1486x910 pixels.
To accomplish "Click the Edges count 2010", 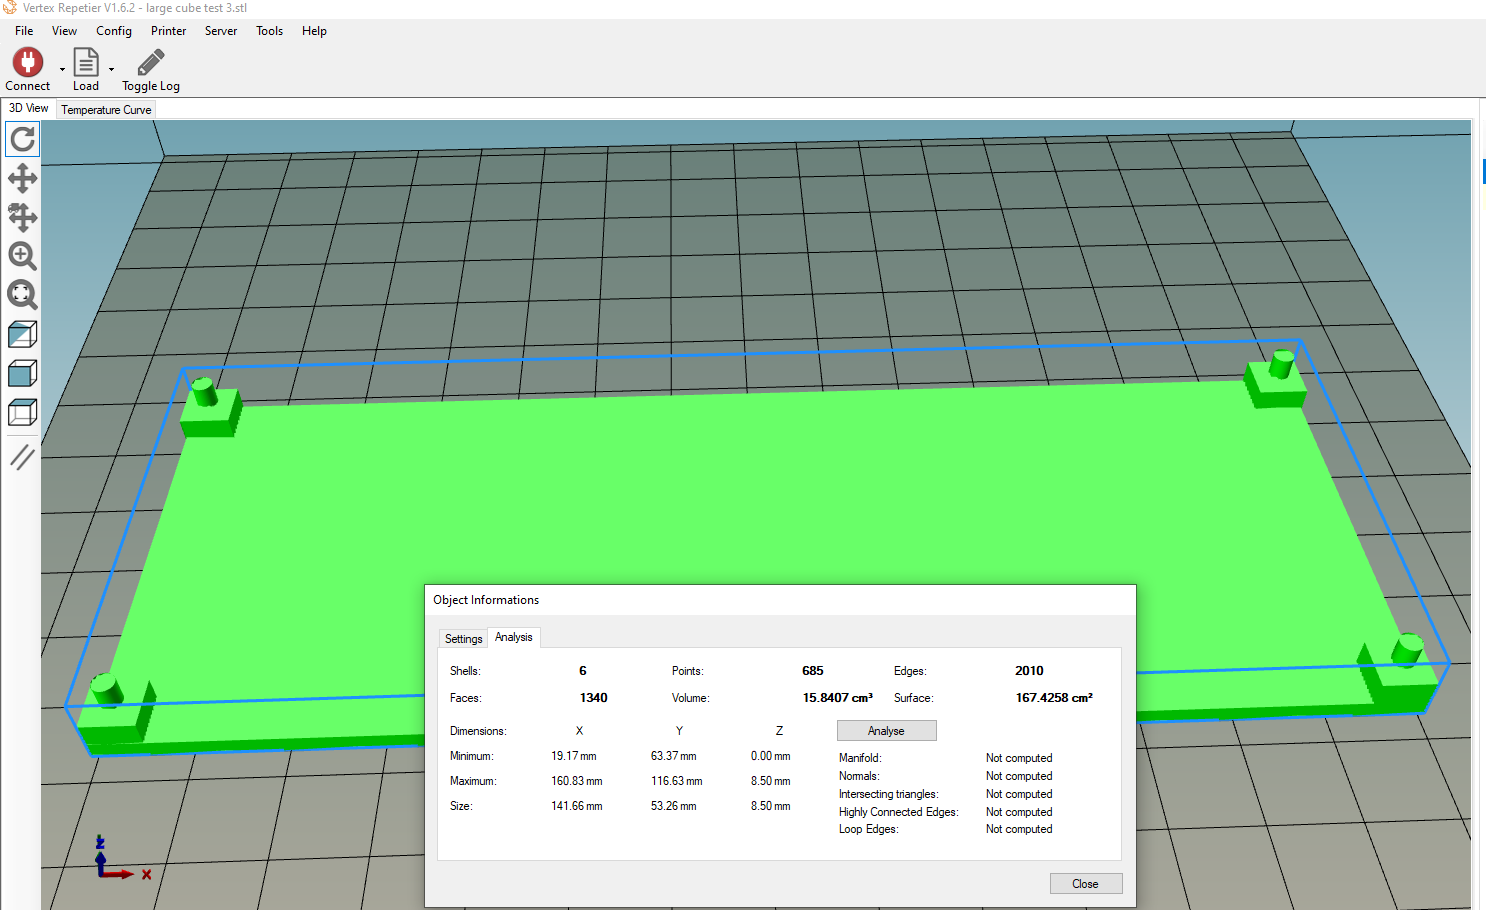I will [1029, 671].
